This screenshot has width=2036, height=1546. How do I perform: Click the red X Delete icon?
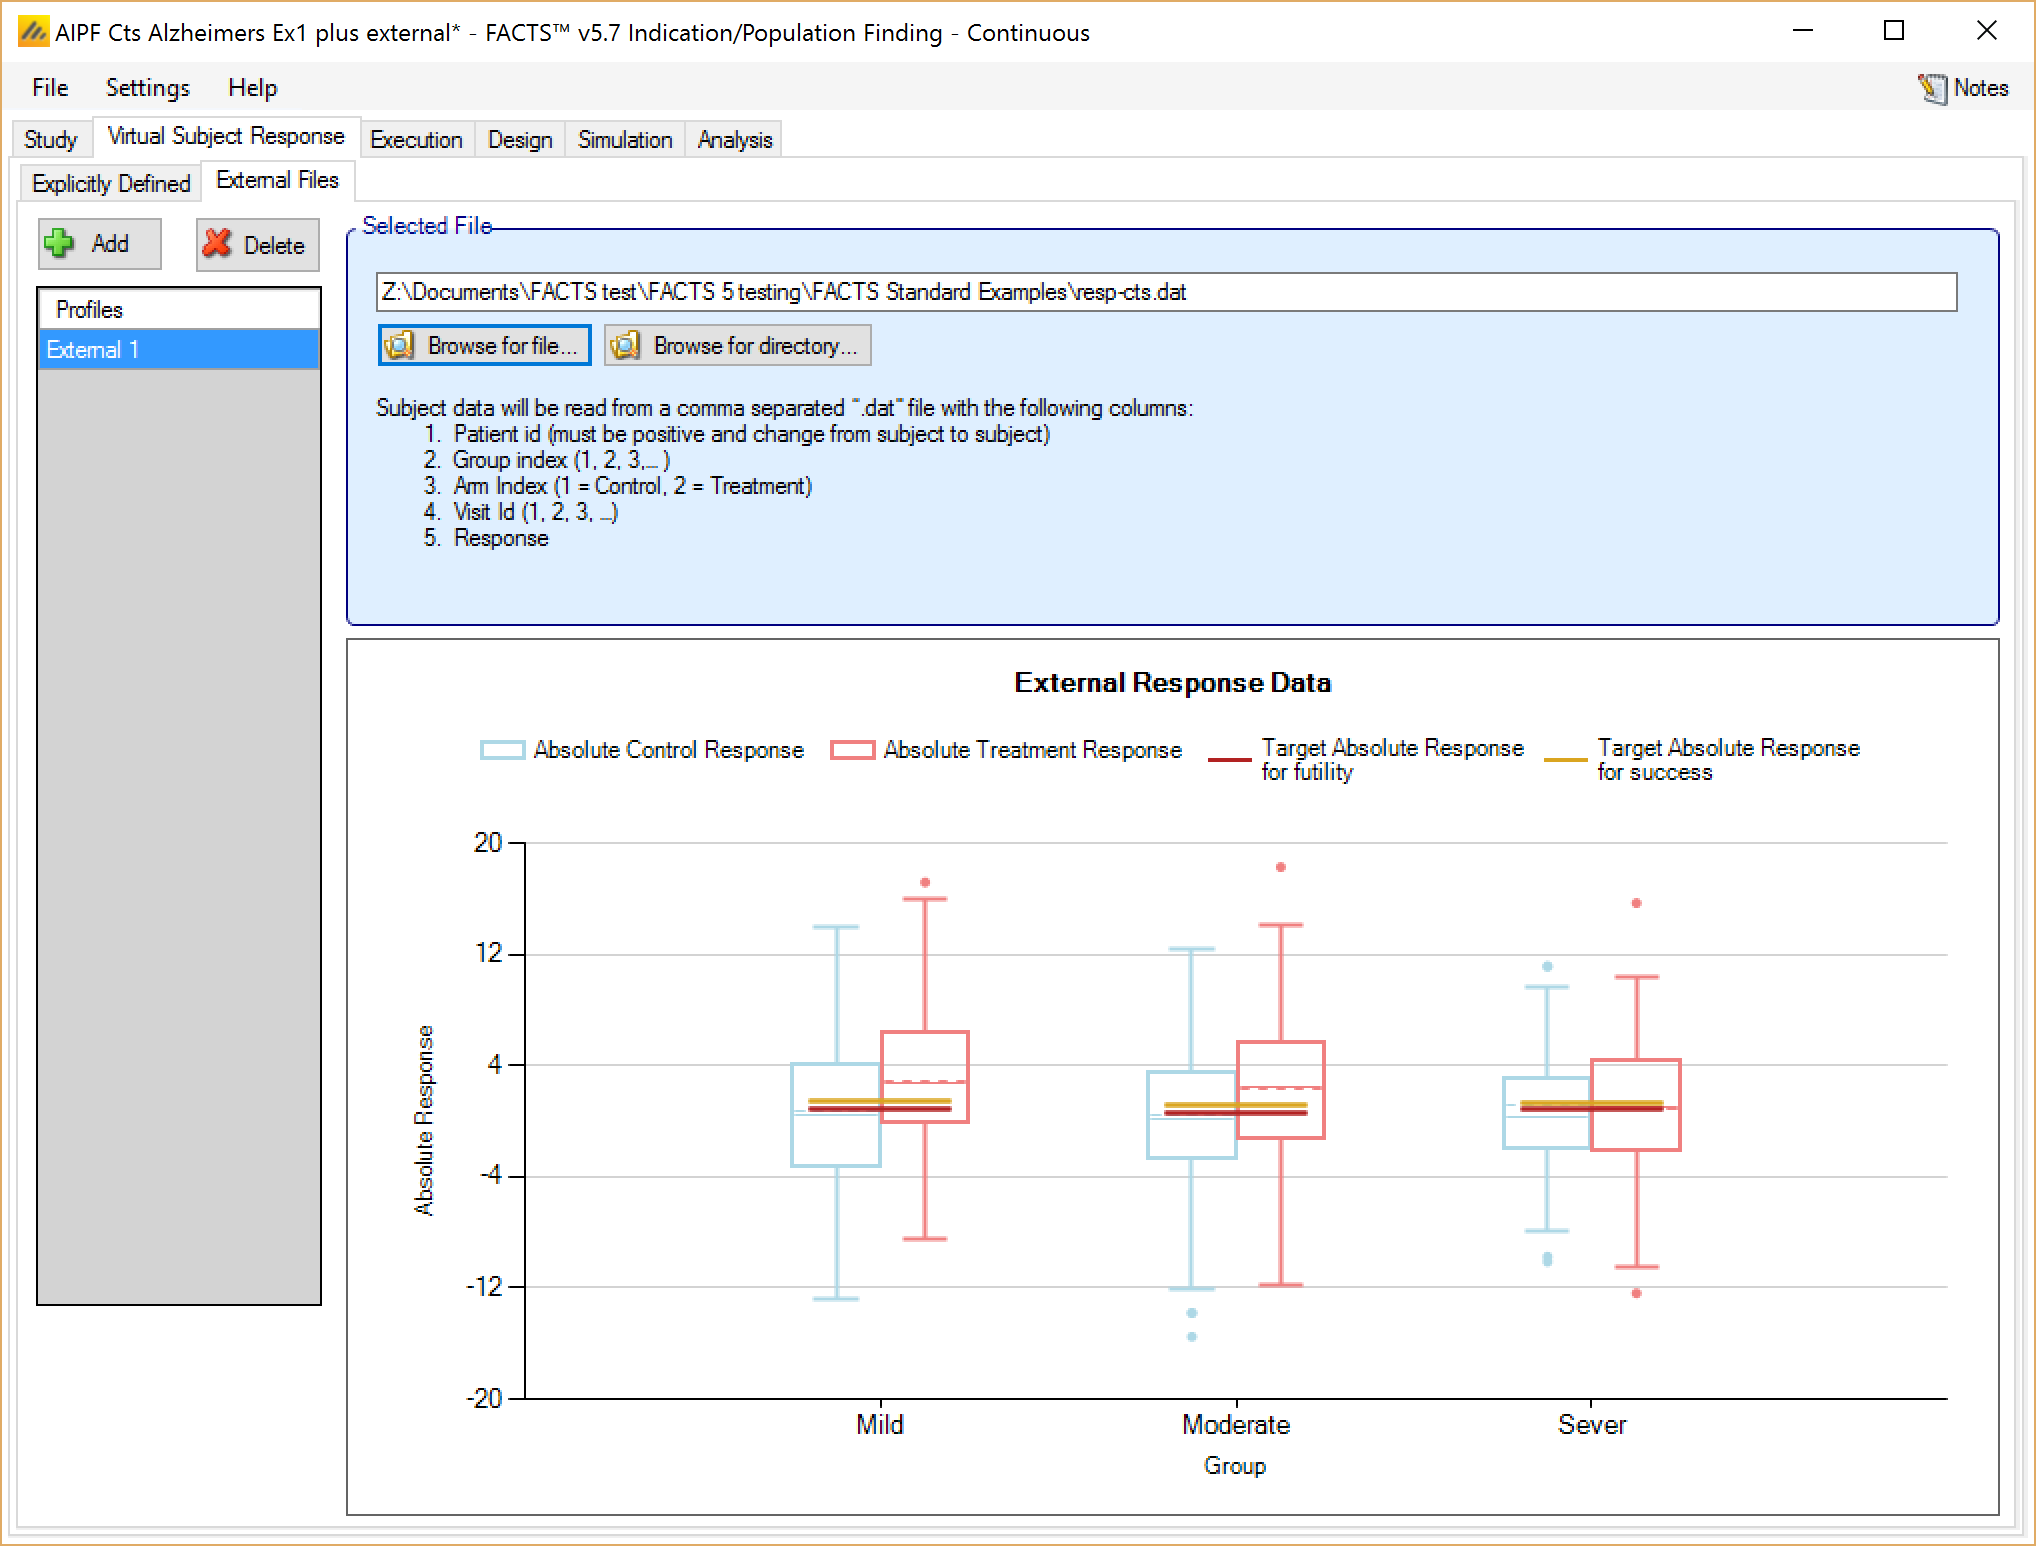point(218,244)
